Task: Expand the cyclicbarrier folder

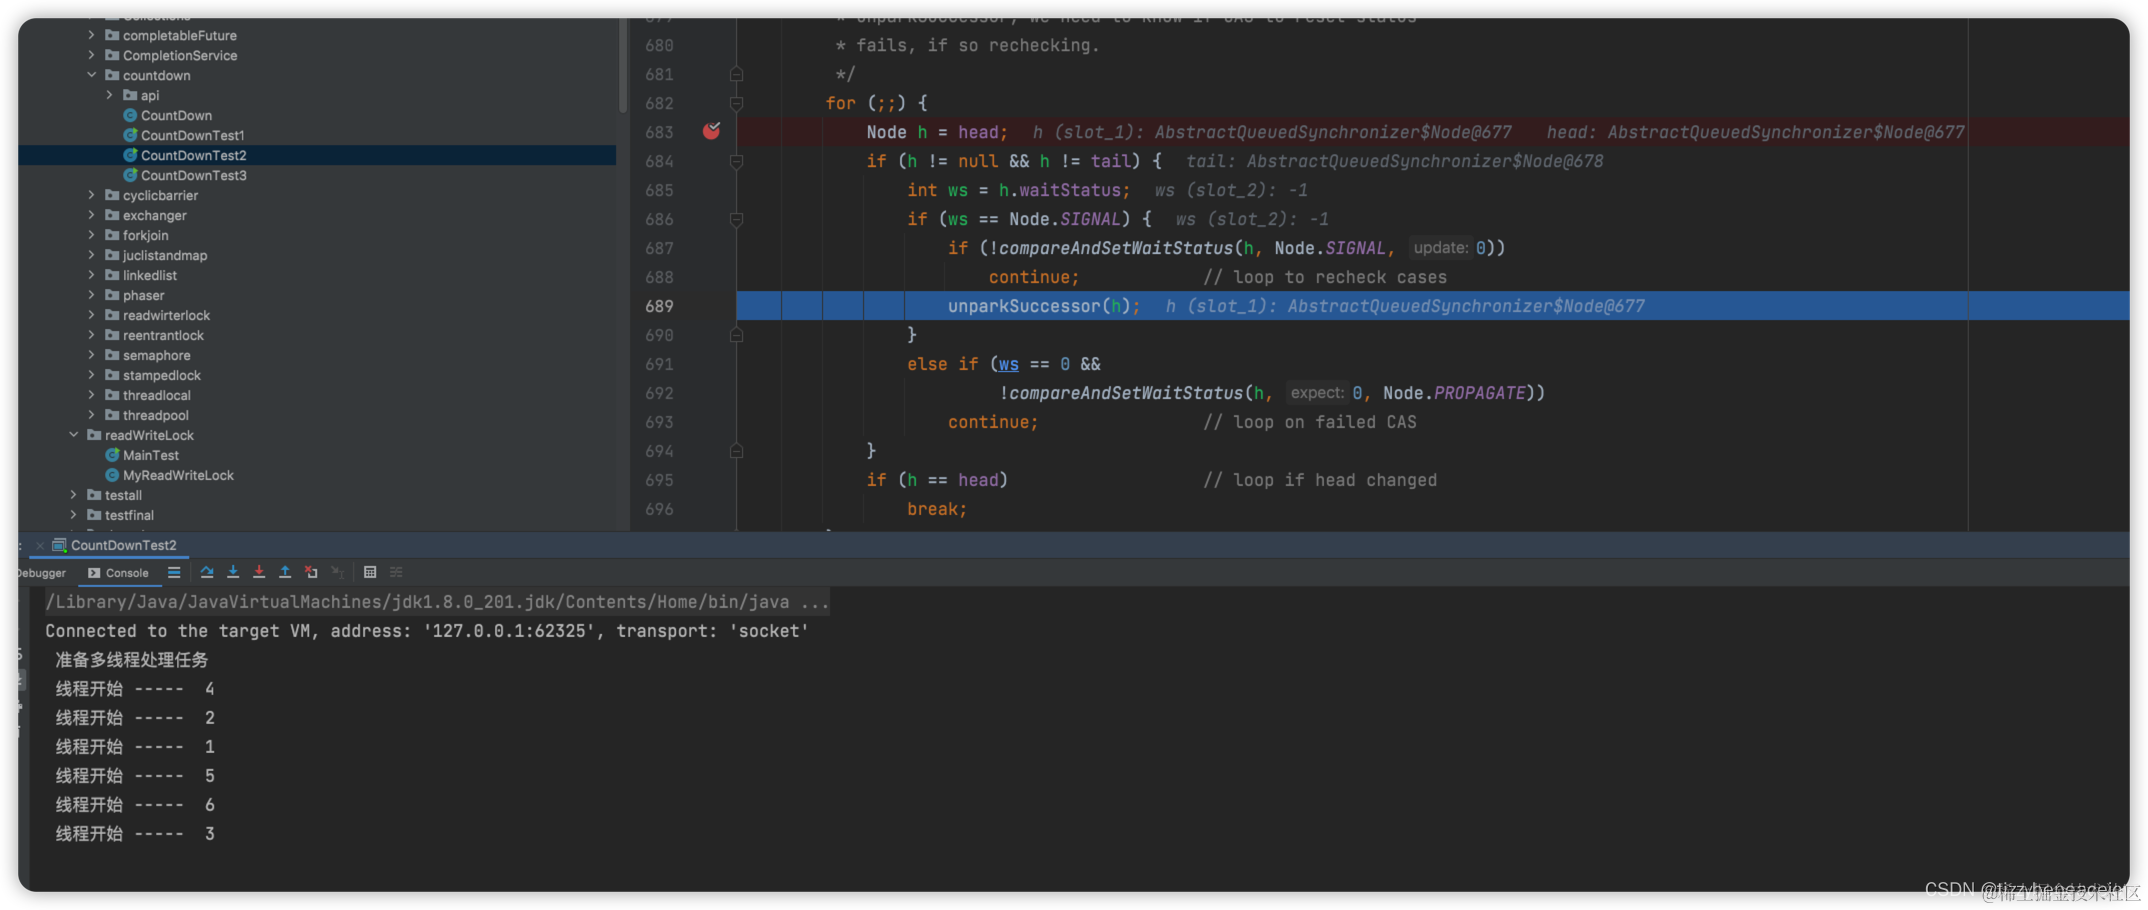Action: pos(91,195)
